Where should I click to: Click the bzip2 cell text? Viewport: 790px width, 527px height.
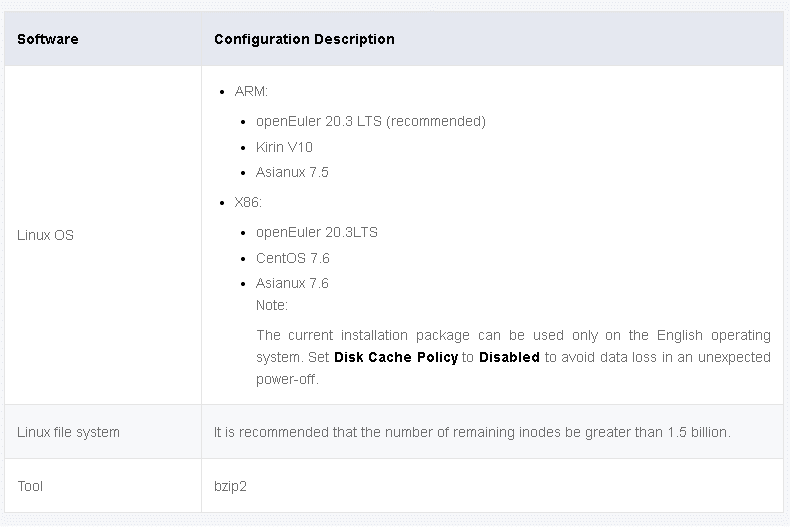(230, 486)
